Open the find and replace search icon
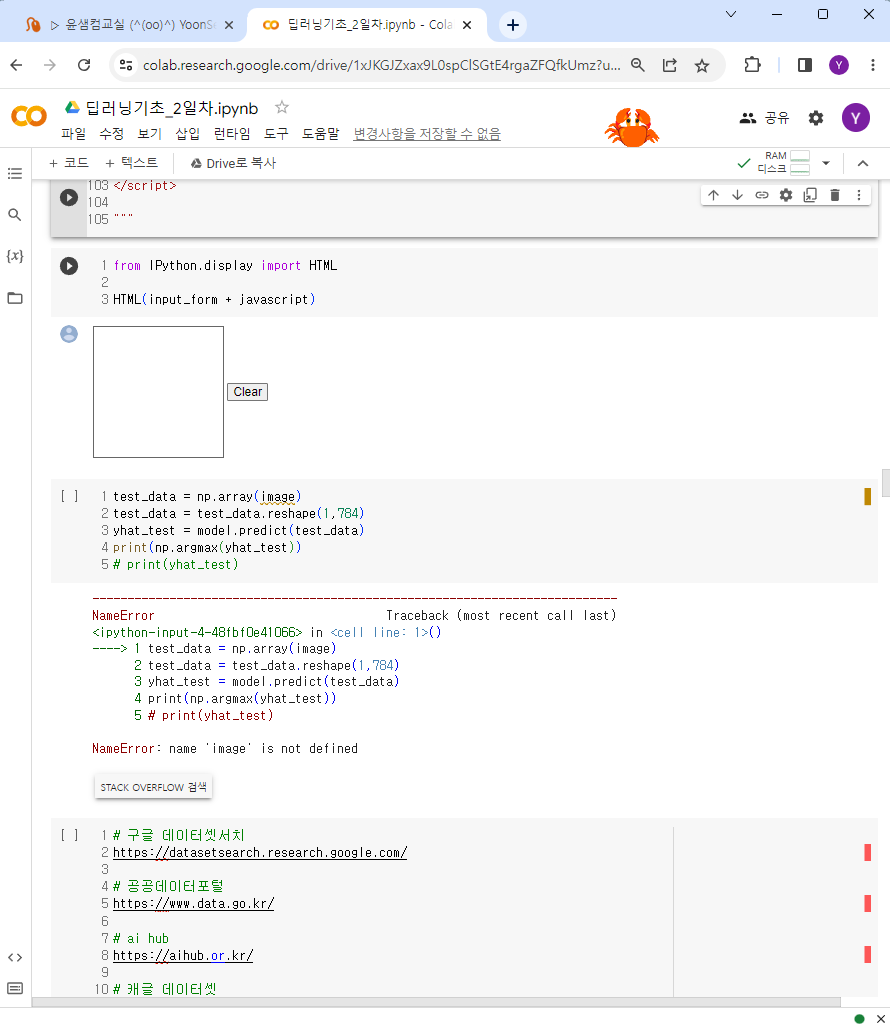The width and height of the screenshot is (890, 1027). tap(15, 215)
